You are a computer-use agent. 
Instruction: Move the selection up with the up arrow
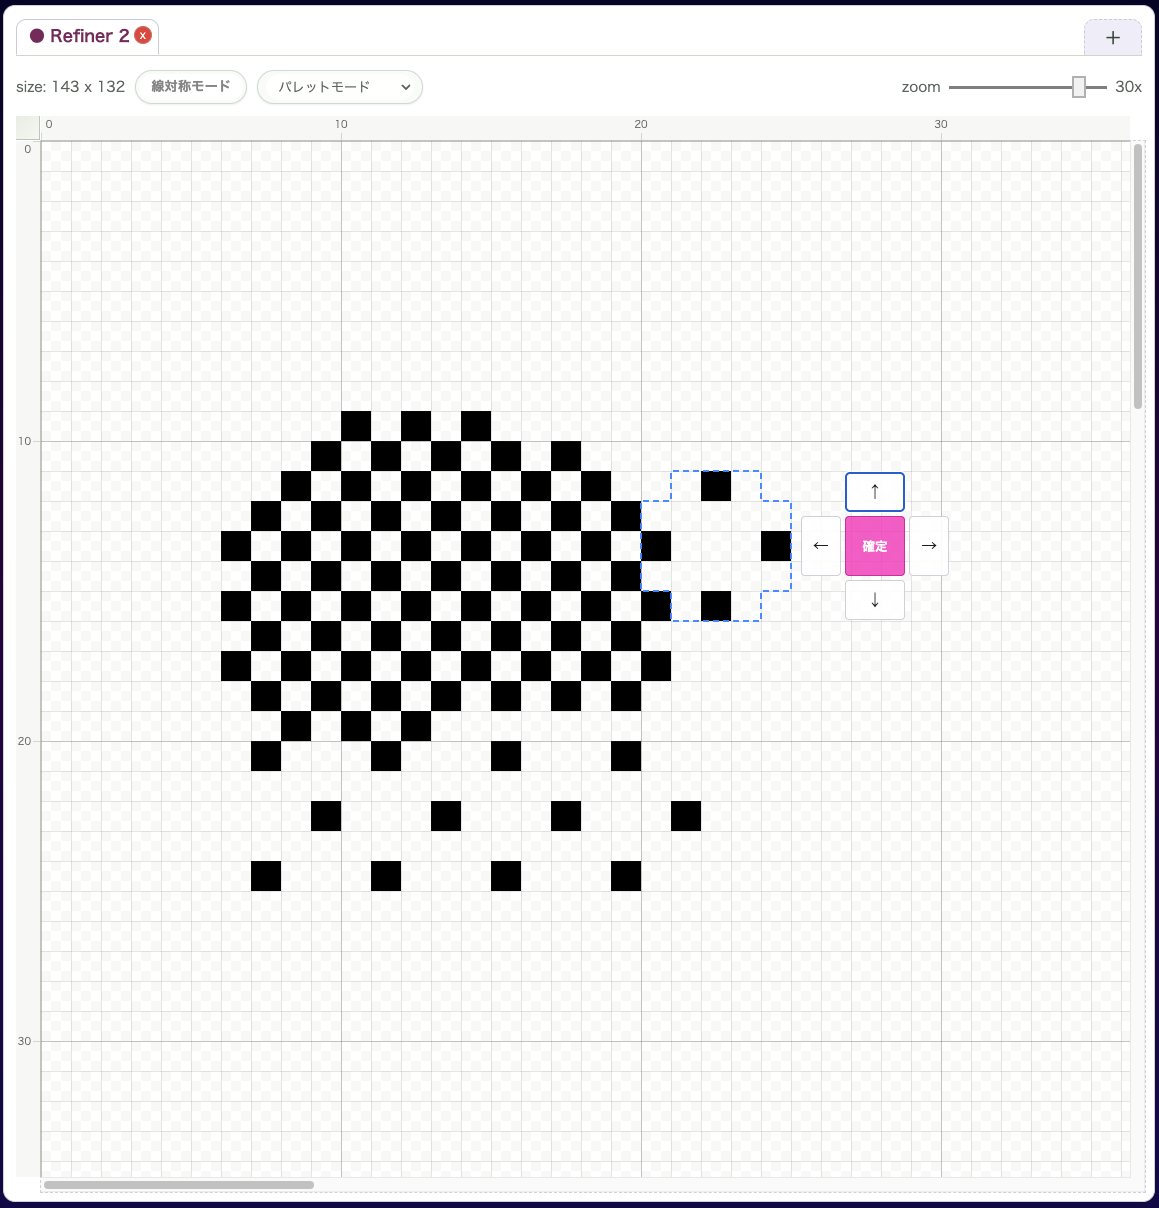(875, 492)
